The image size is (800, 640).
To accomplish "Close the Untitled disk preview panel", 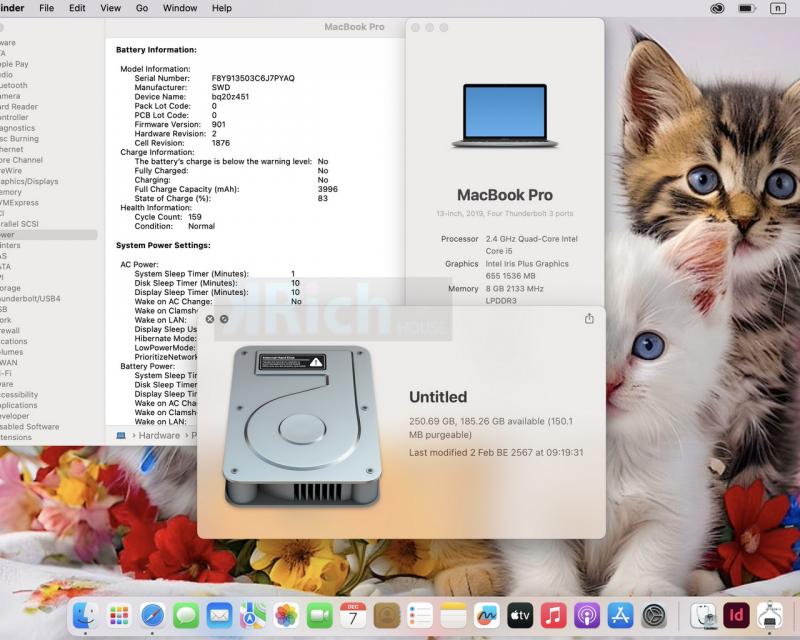I will [210, 319].
